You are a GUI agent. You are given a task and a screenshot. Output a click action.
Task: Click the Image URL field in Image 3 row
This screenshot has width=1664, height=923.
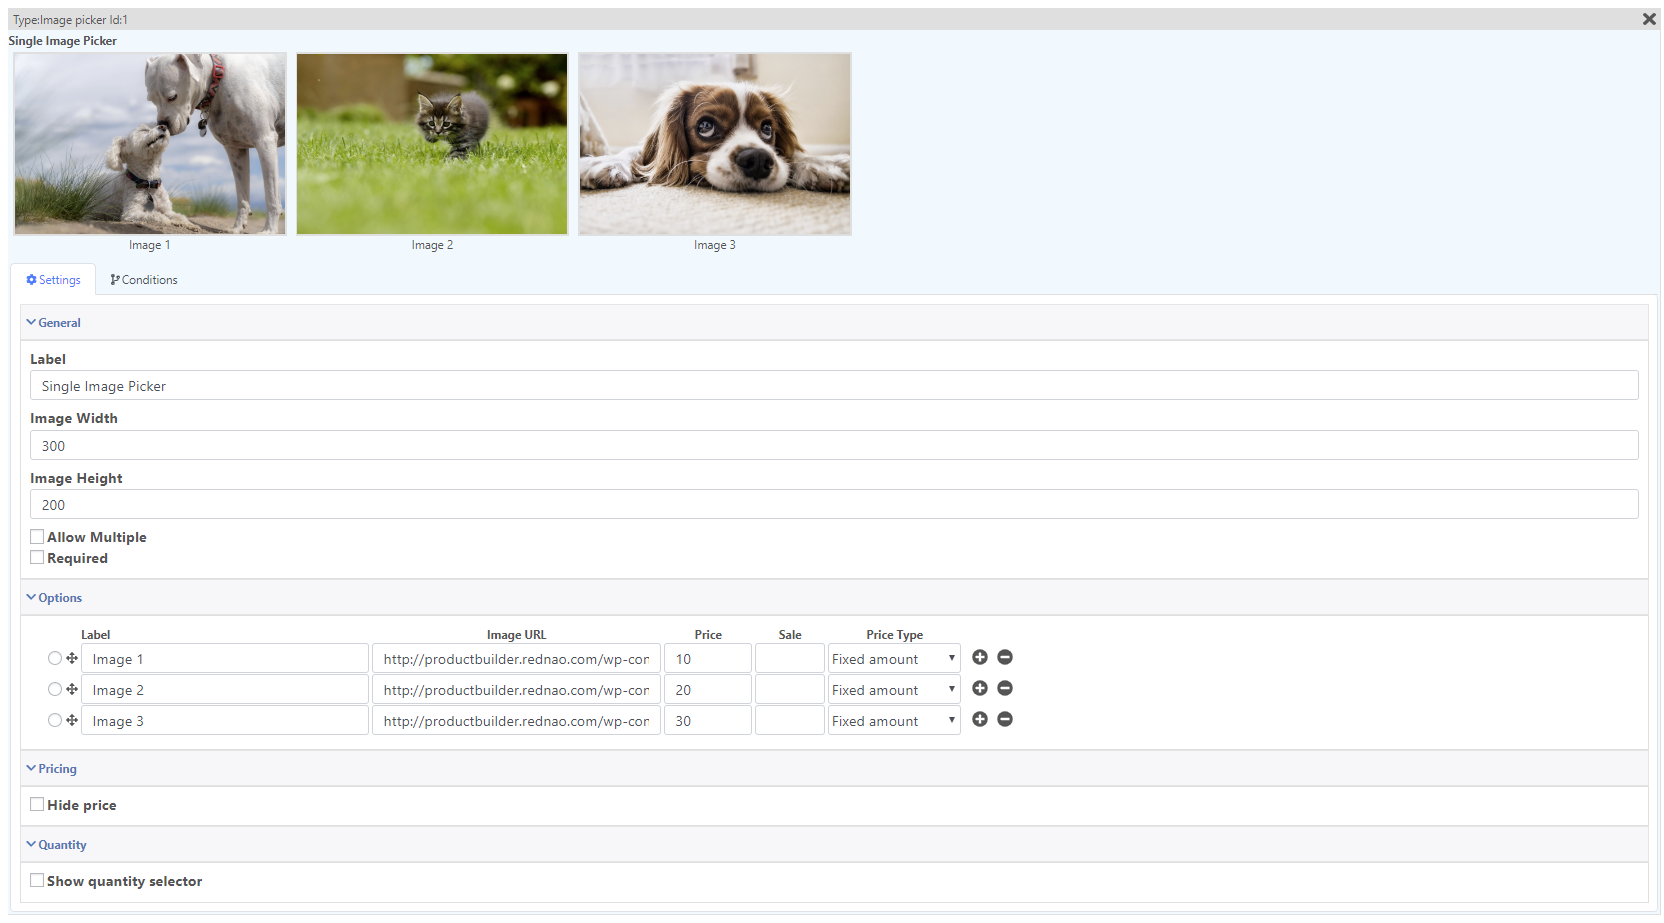(x=516, y=721)
